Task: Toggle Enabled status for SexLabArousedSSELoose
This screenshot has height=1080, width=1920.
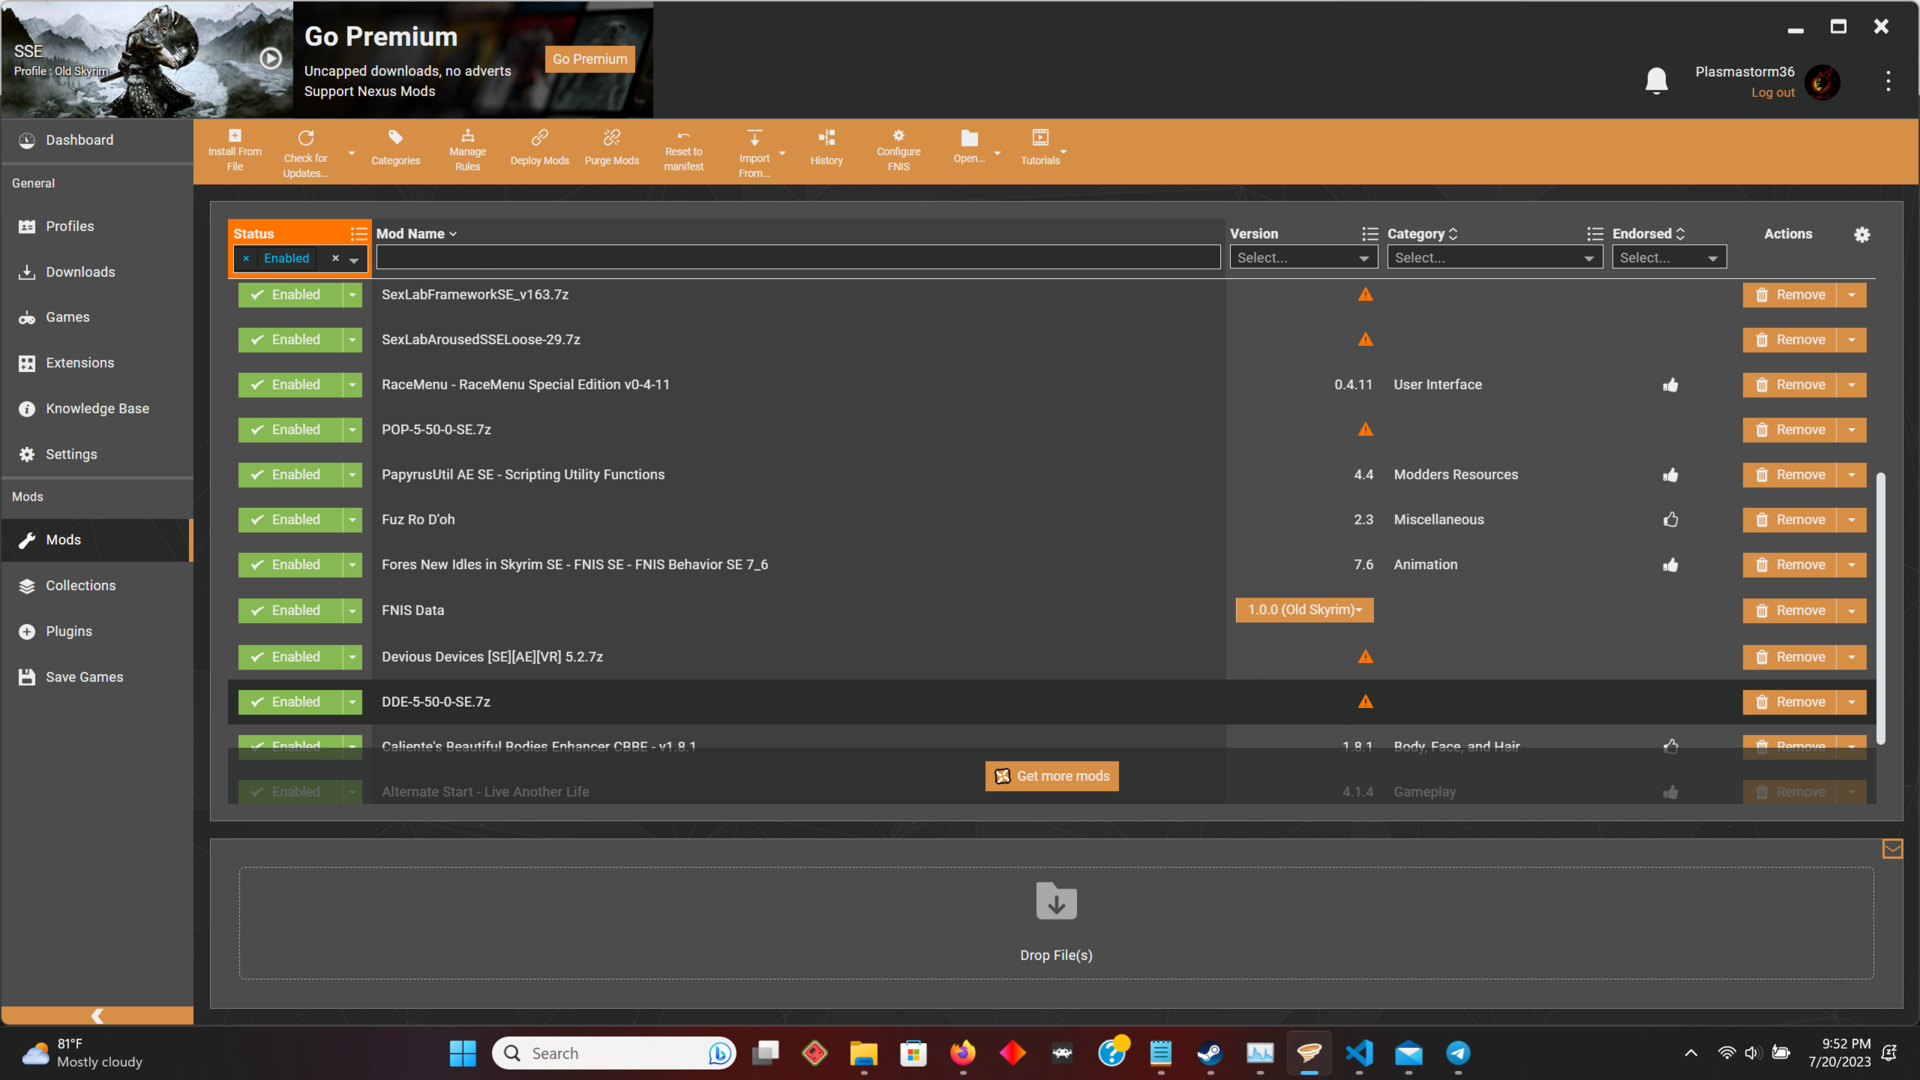Action: (289, 340)
